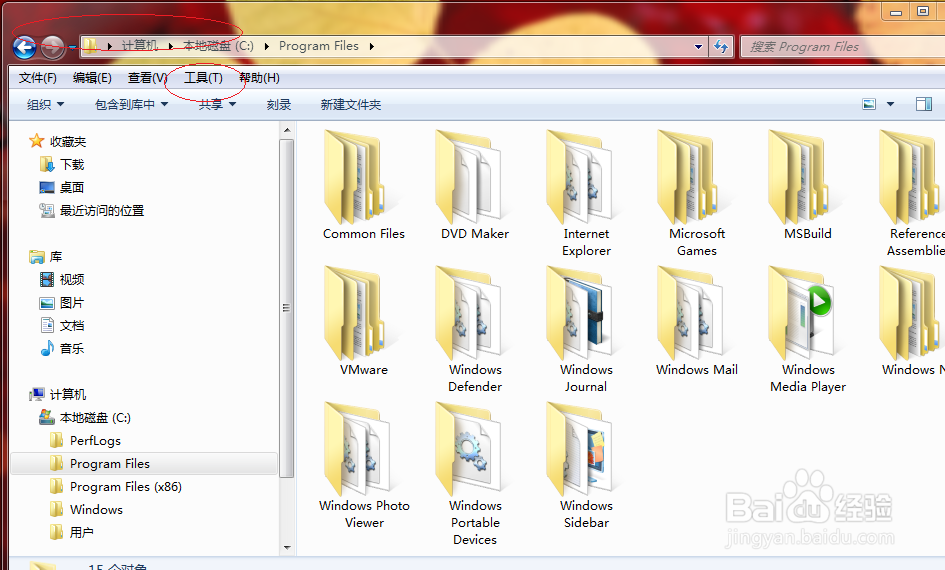Select the Reference Assemblies folder icon

click(910, 178)
